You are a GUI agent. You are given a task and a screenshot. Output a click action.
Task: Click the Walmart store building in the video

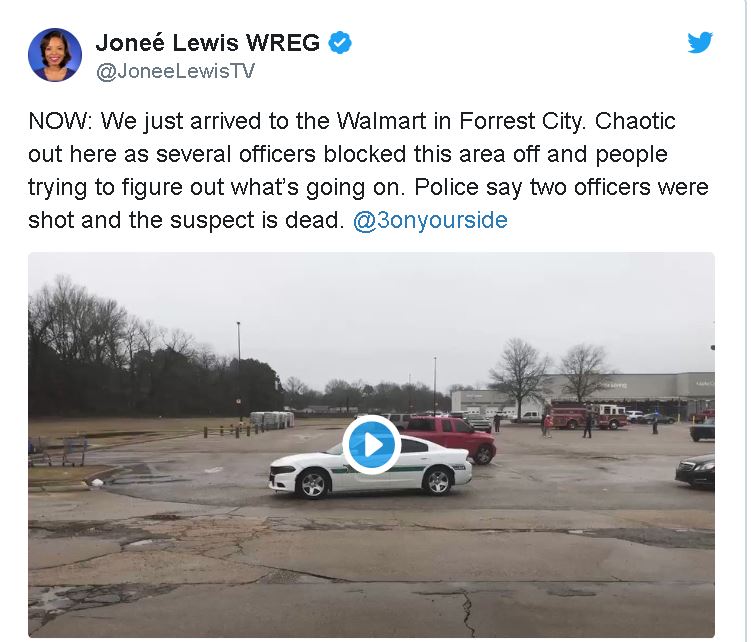point(582,395)
